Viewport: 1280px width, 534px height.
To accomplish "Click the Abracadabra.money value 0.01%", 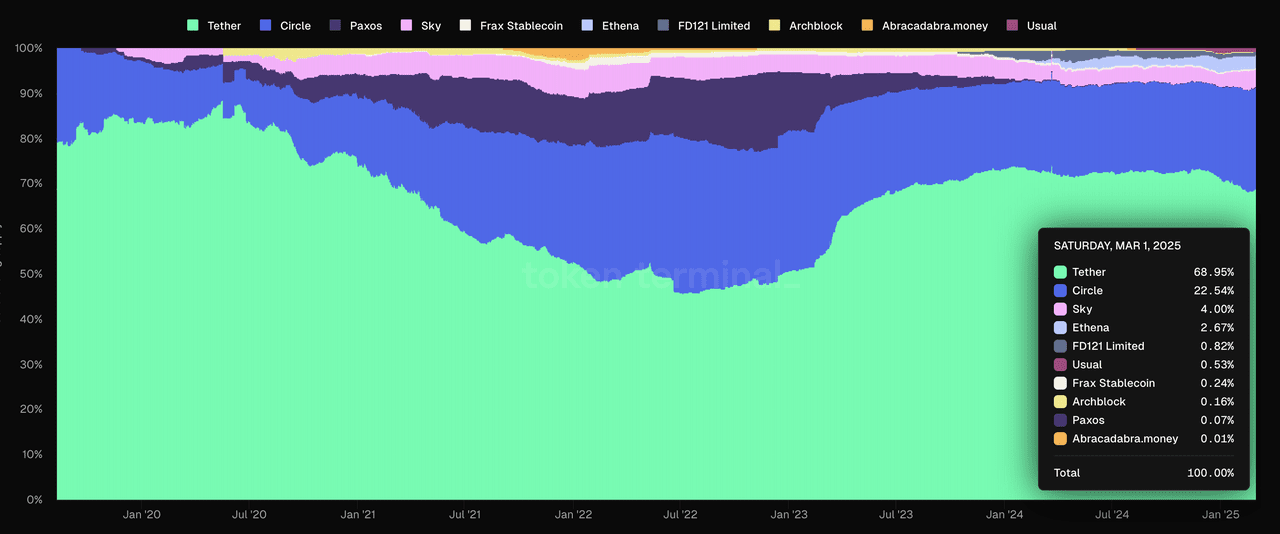I will (1217, 438).
